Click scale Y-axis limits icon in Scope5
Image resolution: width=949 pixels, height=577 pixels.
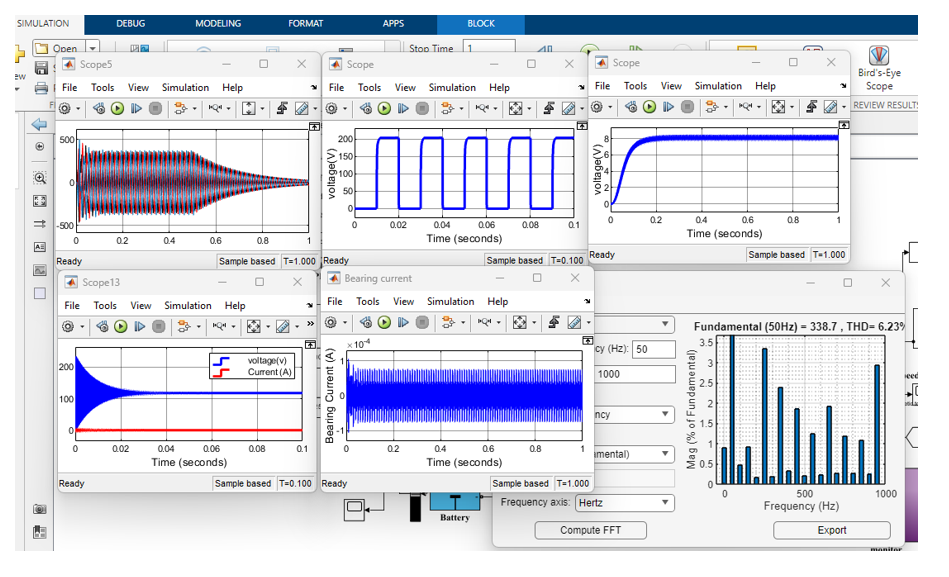point(248,108)
